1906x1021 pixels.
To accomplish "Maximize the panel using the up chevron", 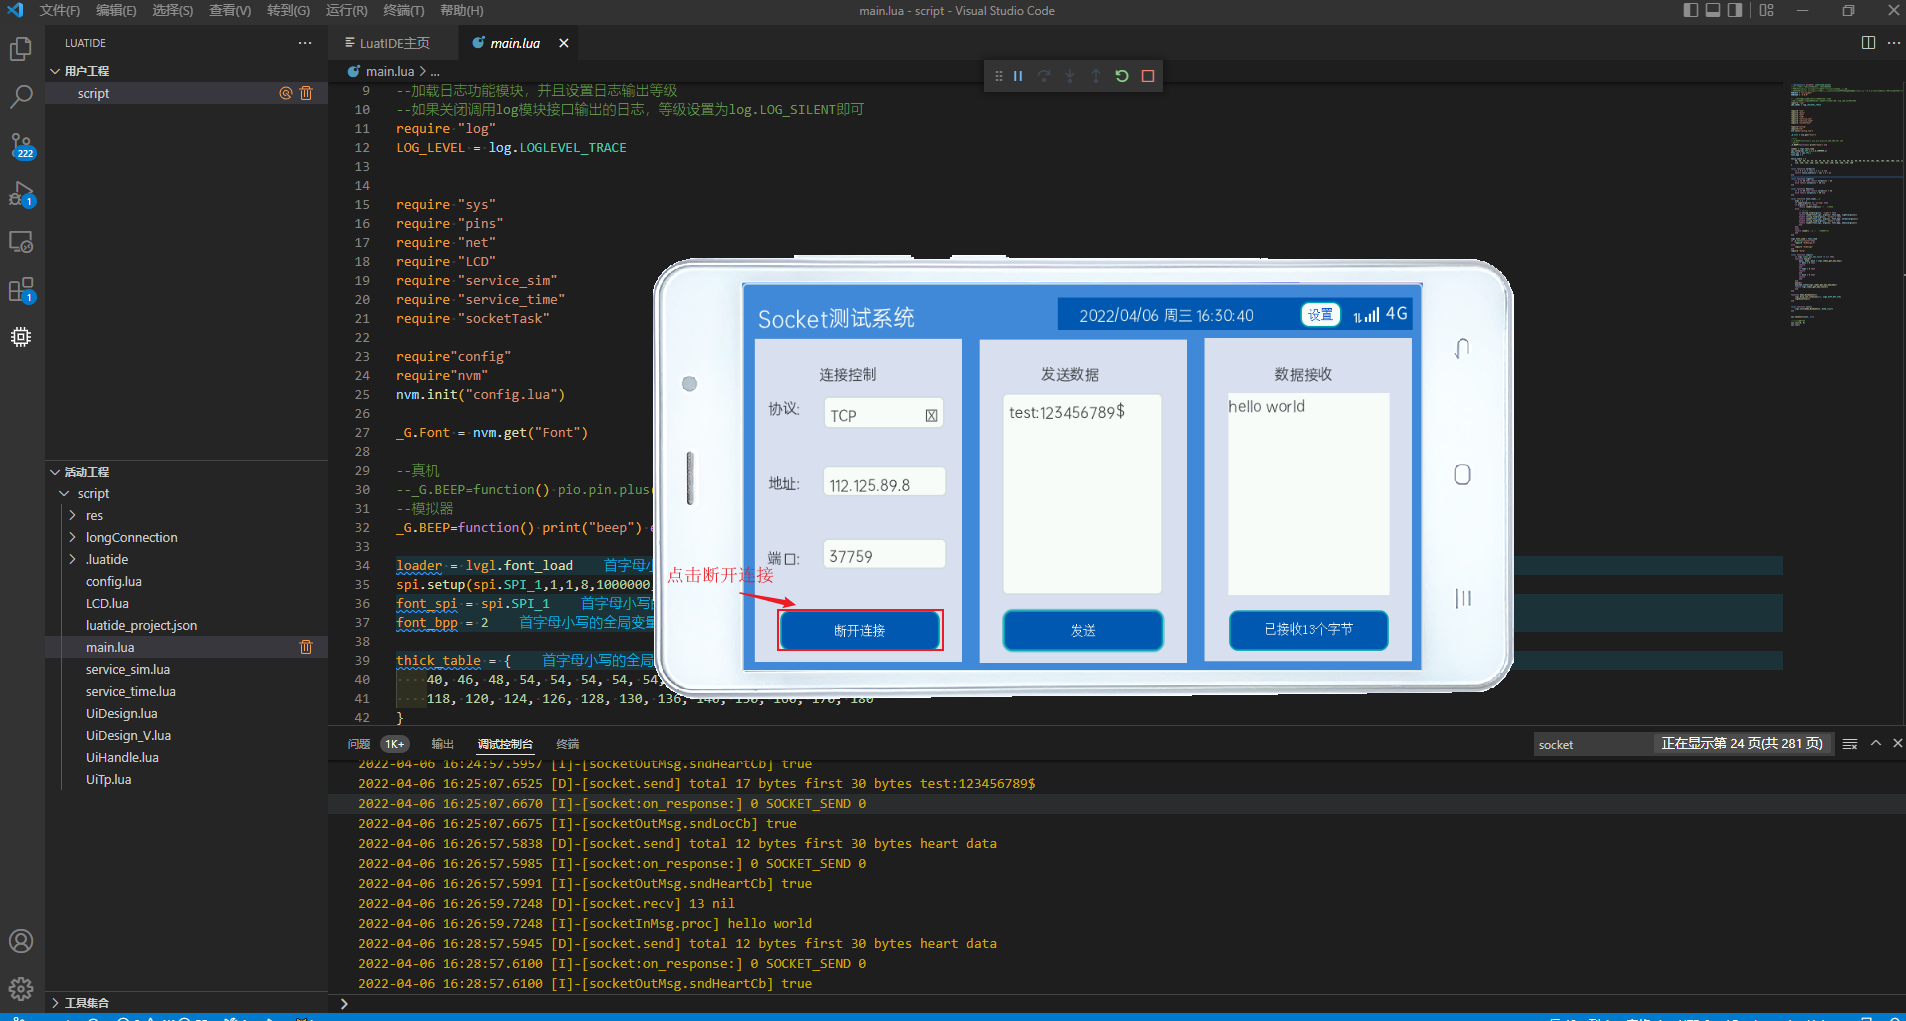I will pos(1876,743).
